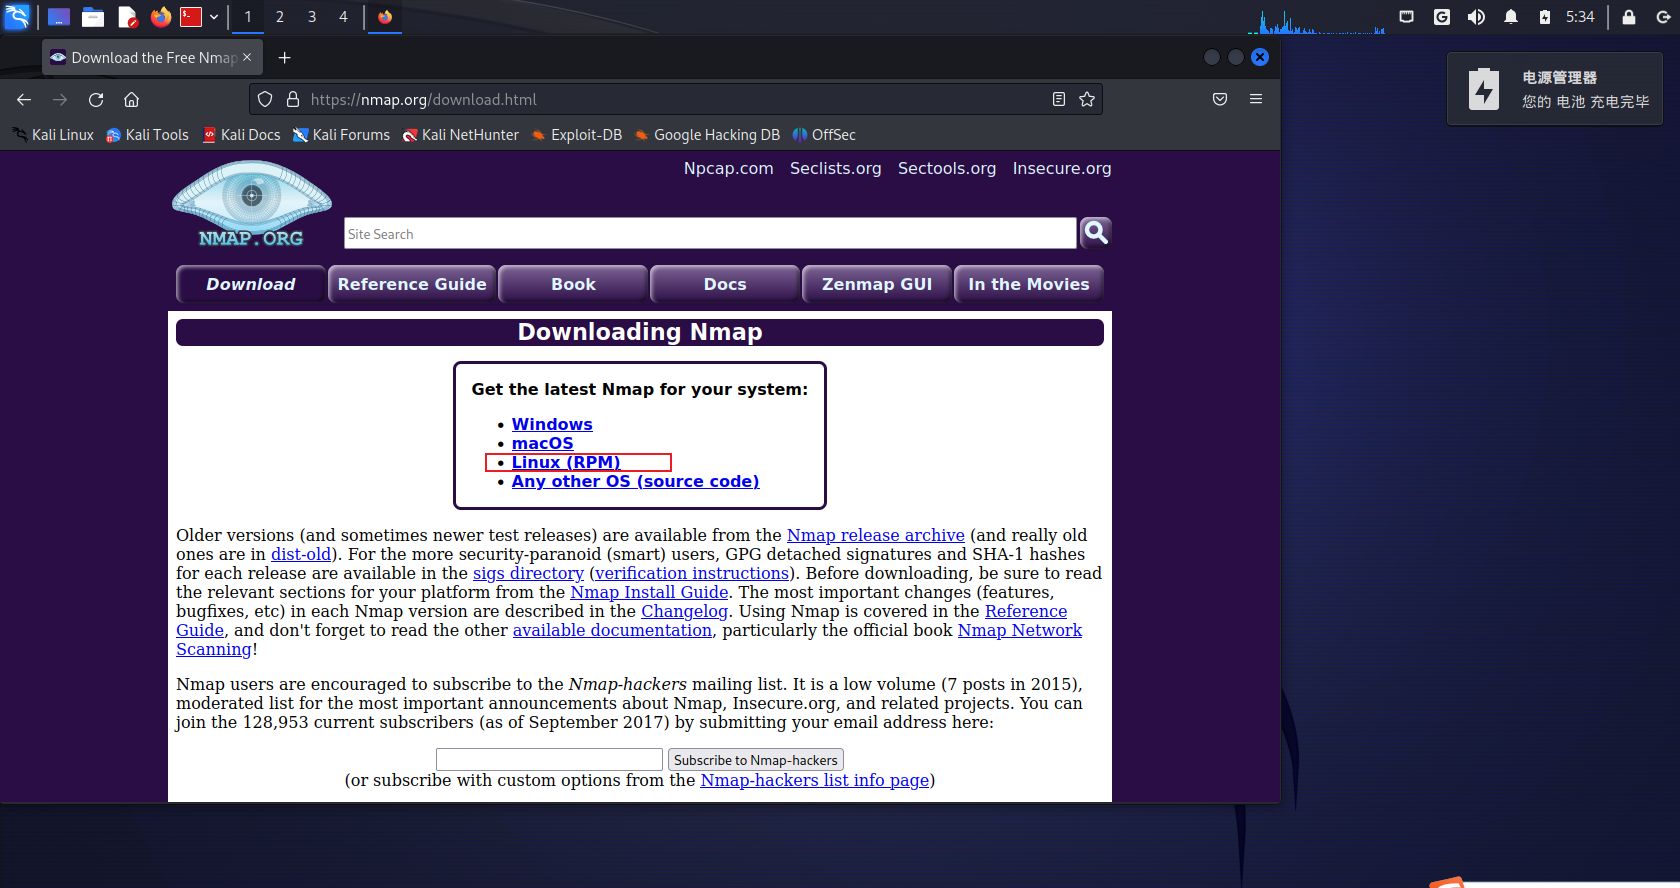Open the red terminal emulator launcher
The width and height of the screenshot is (1680, 888).
191,17
